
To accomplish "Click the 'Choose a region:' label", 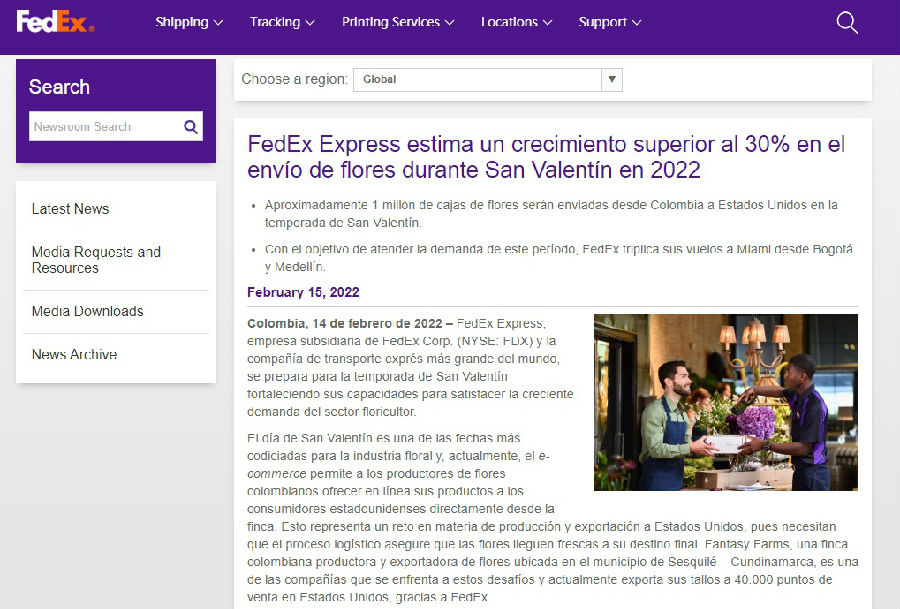I will pos(294,79).
